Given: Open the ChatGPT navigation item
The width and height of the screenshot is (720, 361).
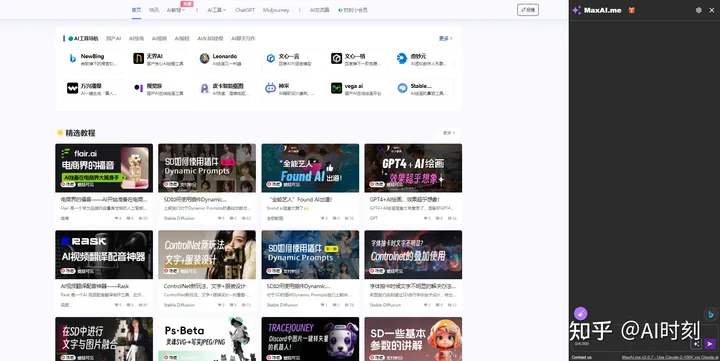Looking at the screenshot, I should pyautogui.click(x=245, y=10).
